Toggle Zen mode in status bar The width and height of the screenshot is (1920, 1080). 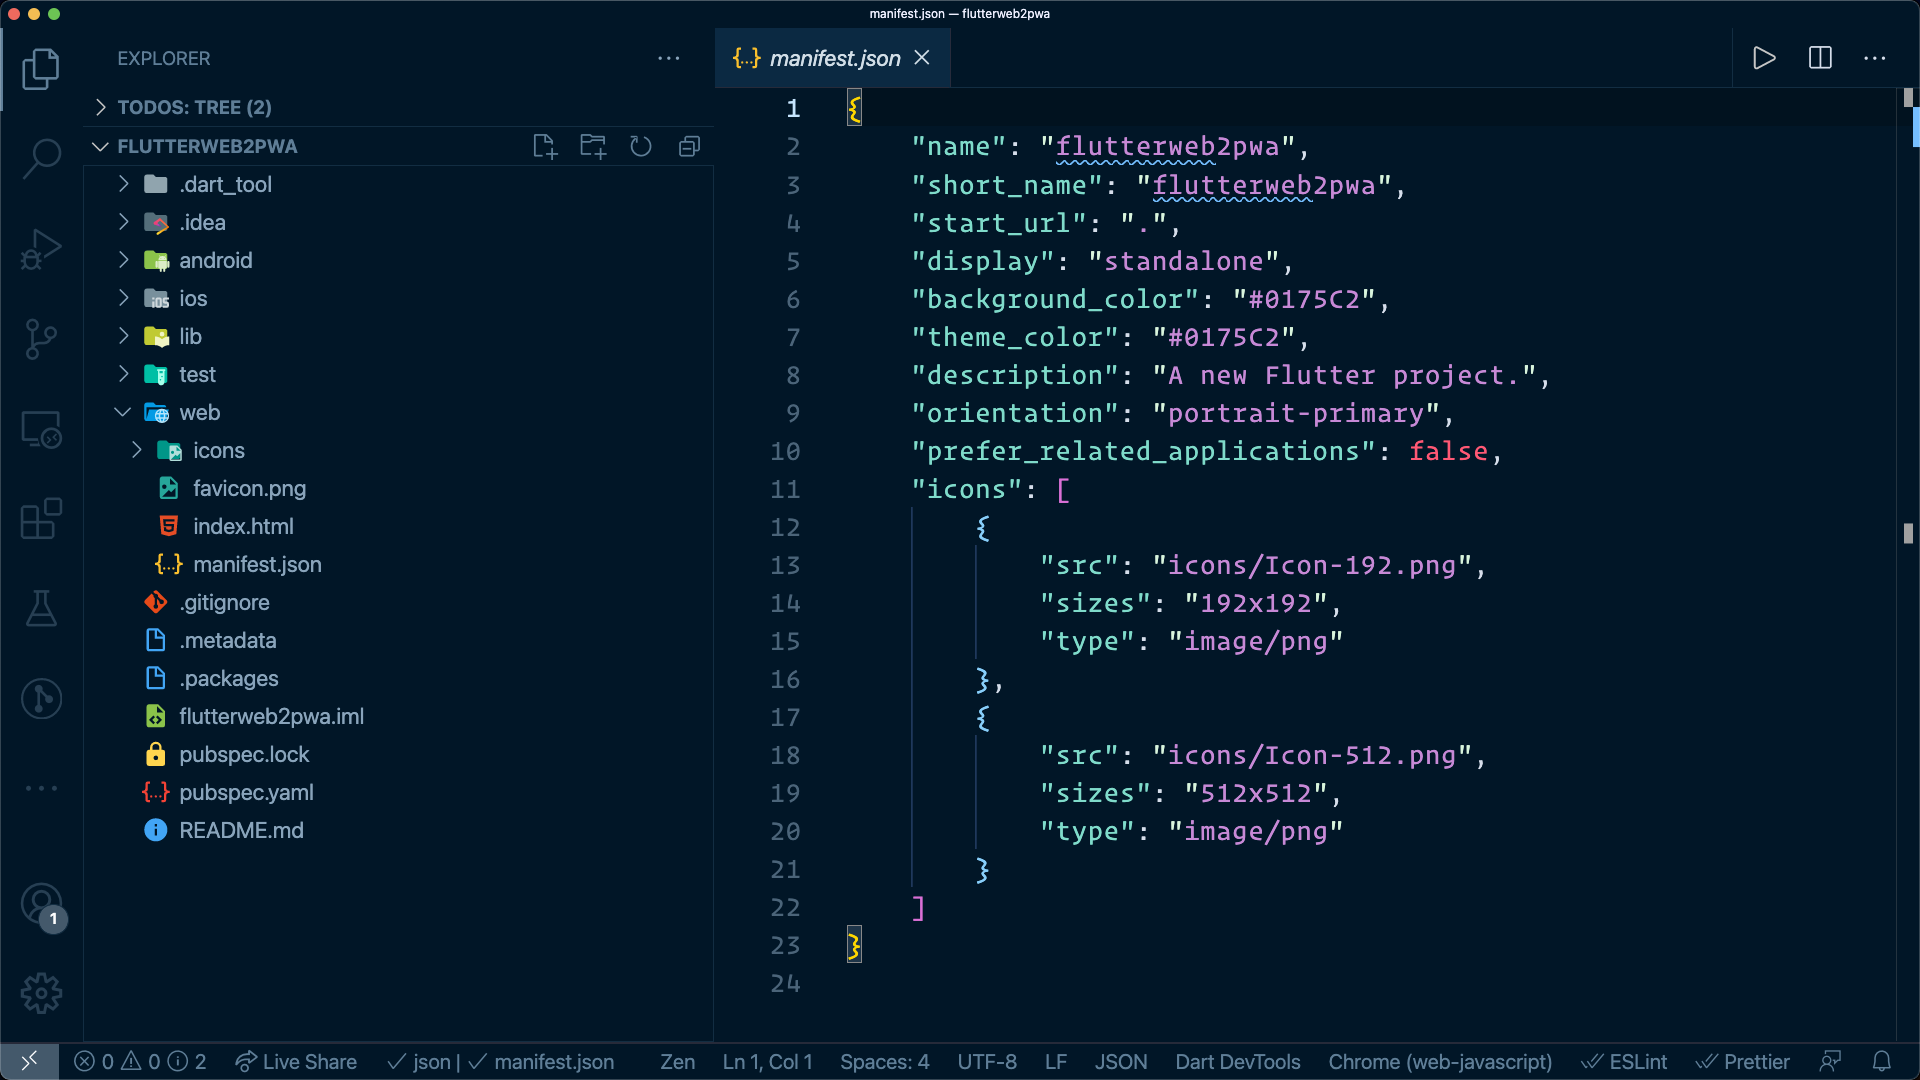(677, 1062)
